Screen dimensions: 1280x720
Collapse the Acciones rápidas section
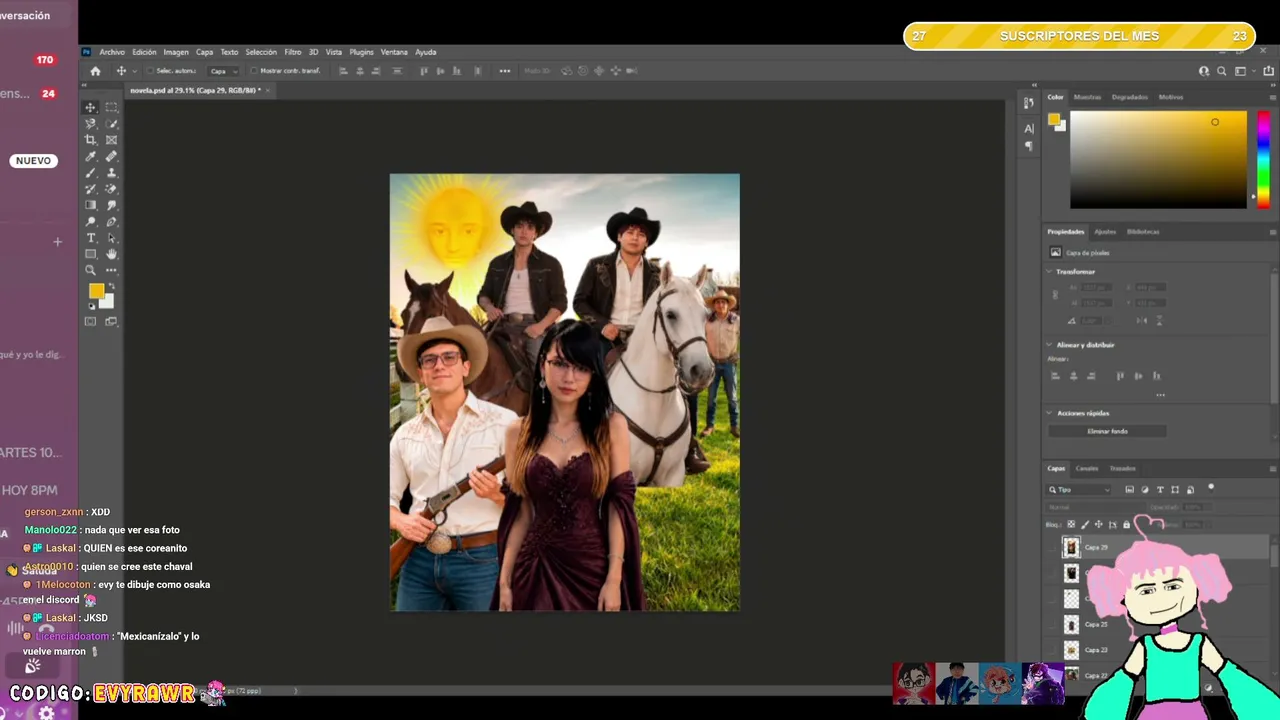point(1050,413)
